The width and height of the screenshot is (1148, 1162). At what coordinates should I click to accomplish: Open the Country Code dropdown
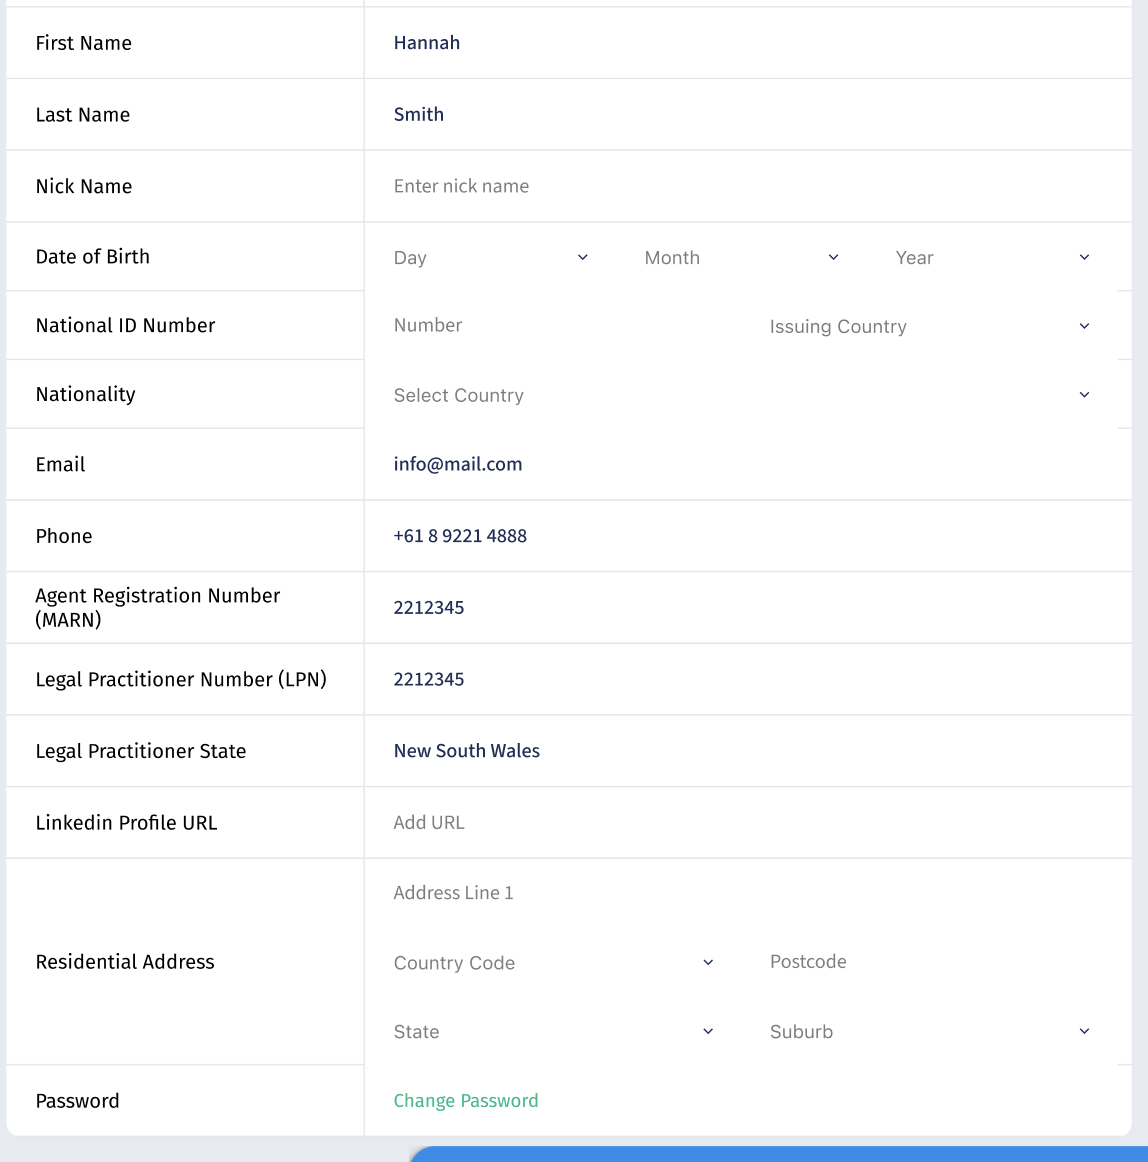(554, 963)
